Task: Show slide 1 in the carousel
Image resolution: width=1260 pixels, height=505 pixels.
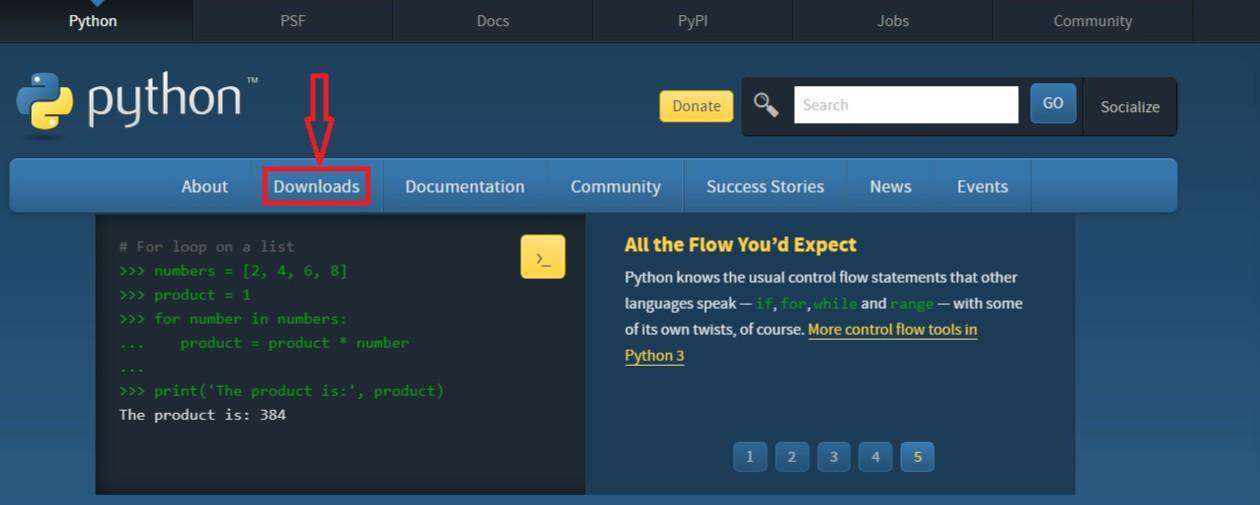Action: point(750,457)
